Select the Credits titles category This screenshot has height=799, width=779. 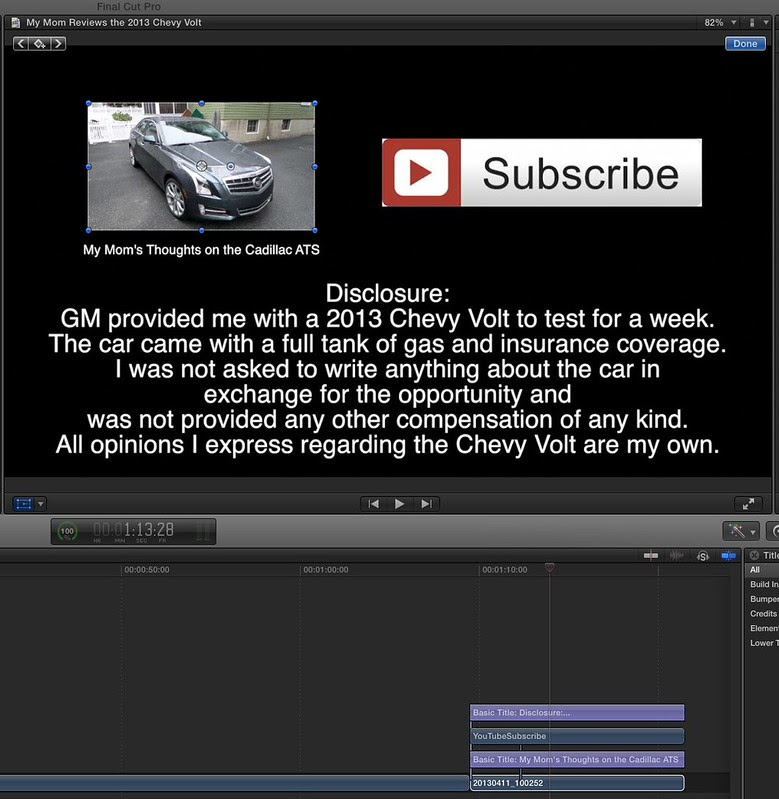763,614
